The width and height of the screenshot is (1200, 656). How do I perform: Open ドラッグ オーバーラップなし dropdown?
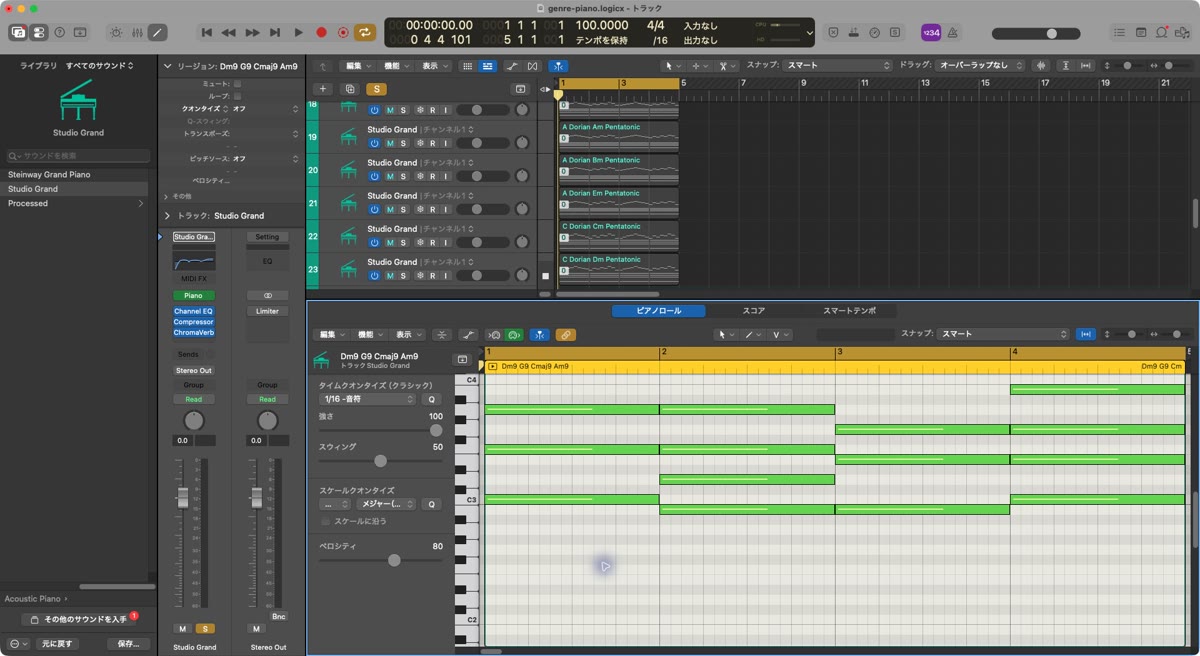tap(978, 66)
